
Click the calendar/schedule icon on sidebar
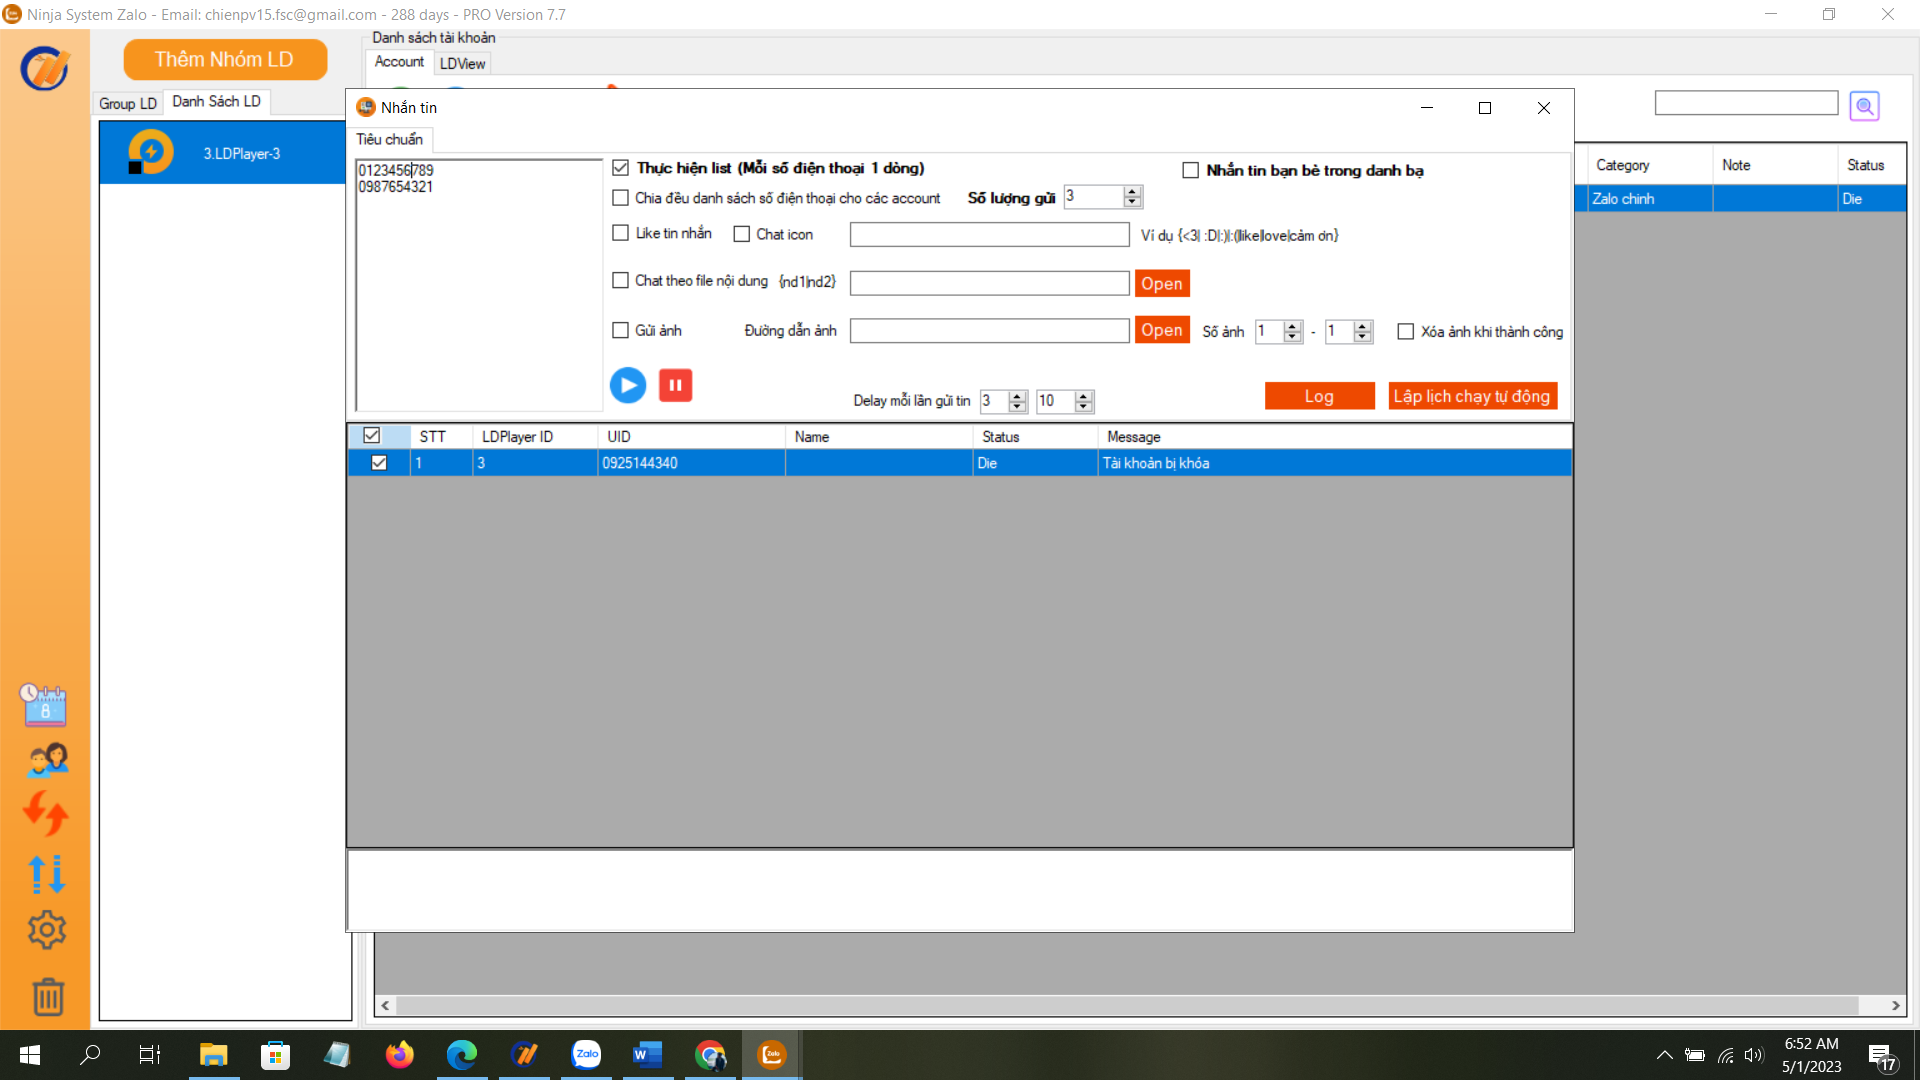(44, 705)
